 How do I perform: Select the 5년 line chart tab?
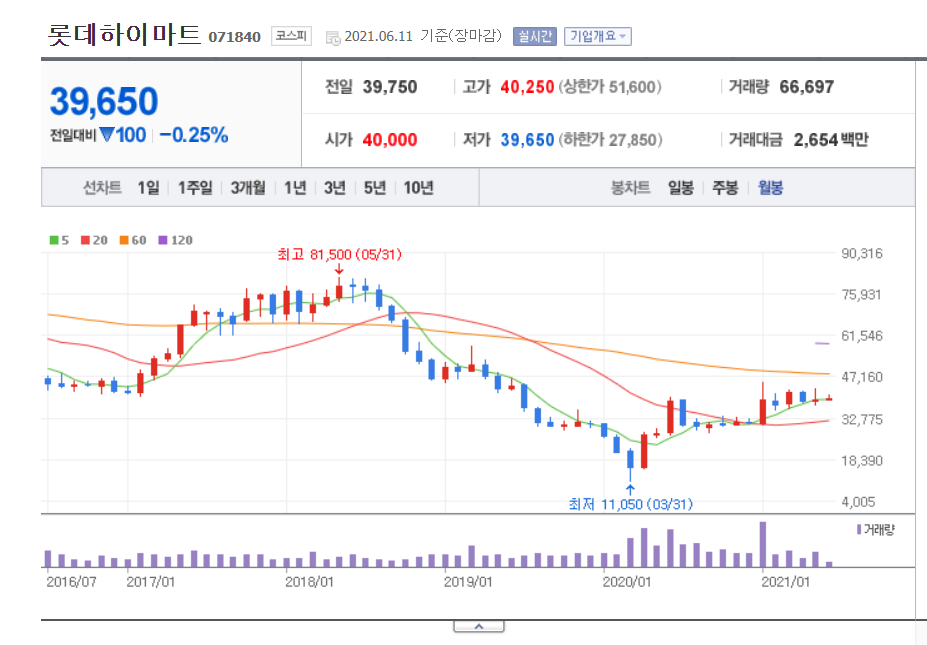click(x=375, y=188)
